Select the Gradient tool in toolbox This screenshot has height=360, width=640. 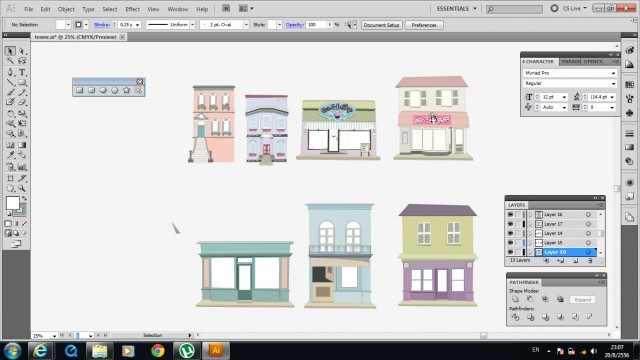pyautogui.click(x=22, y=145)
